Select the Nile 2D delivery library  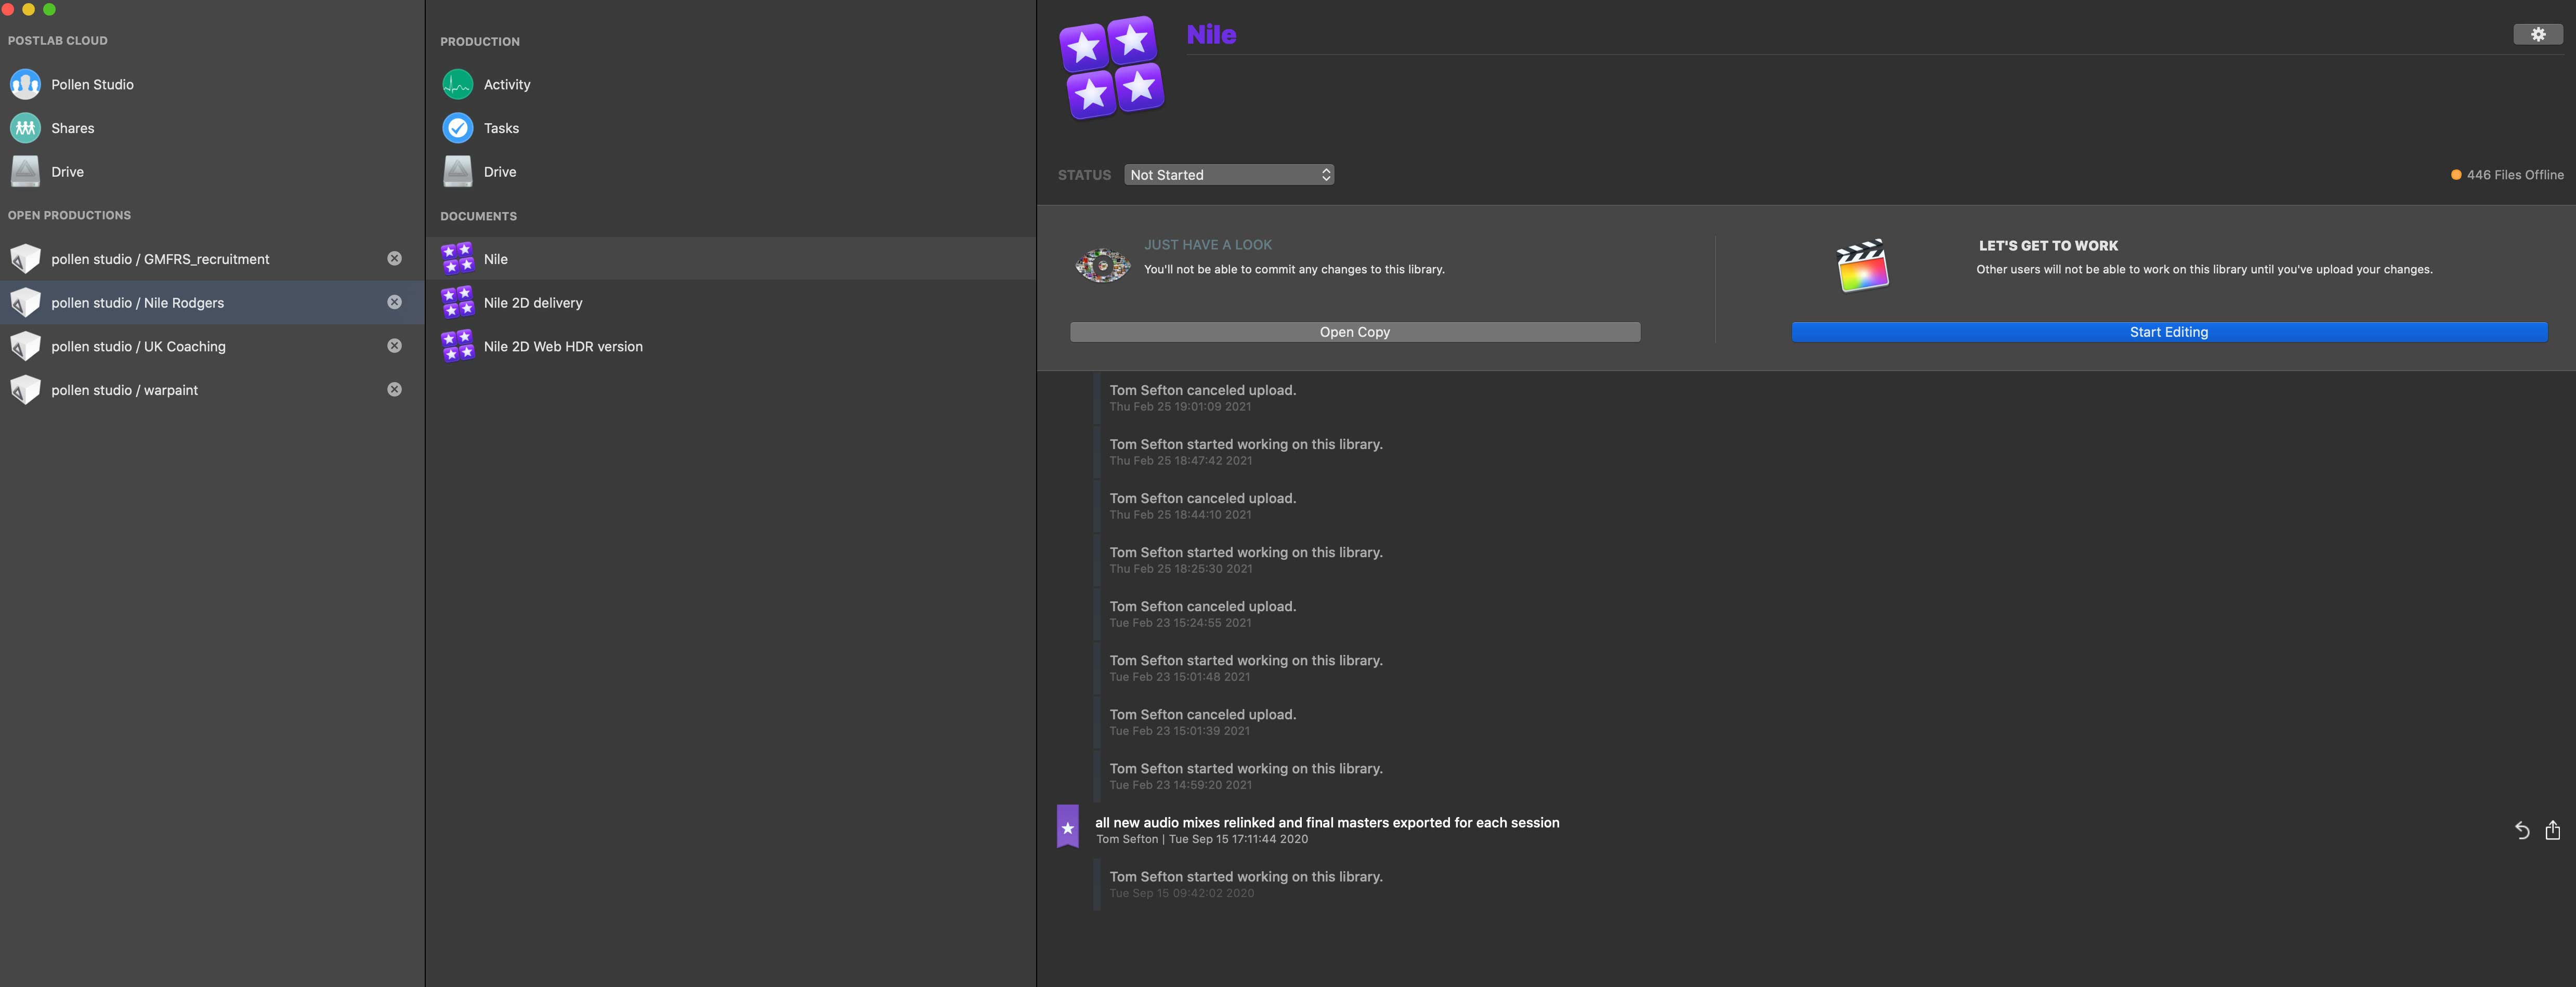(731, 303)
